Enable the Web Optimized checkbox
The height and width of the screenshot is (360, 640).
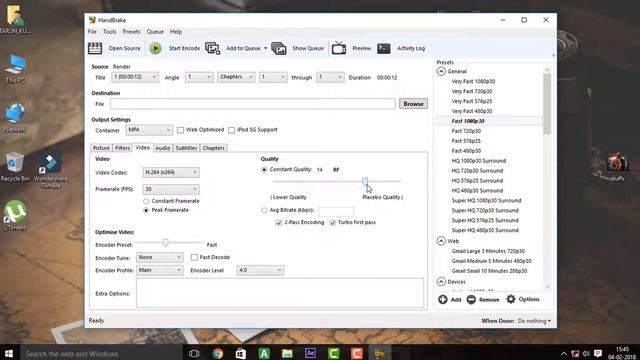(180, 130)
